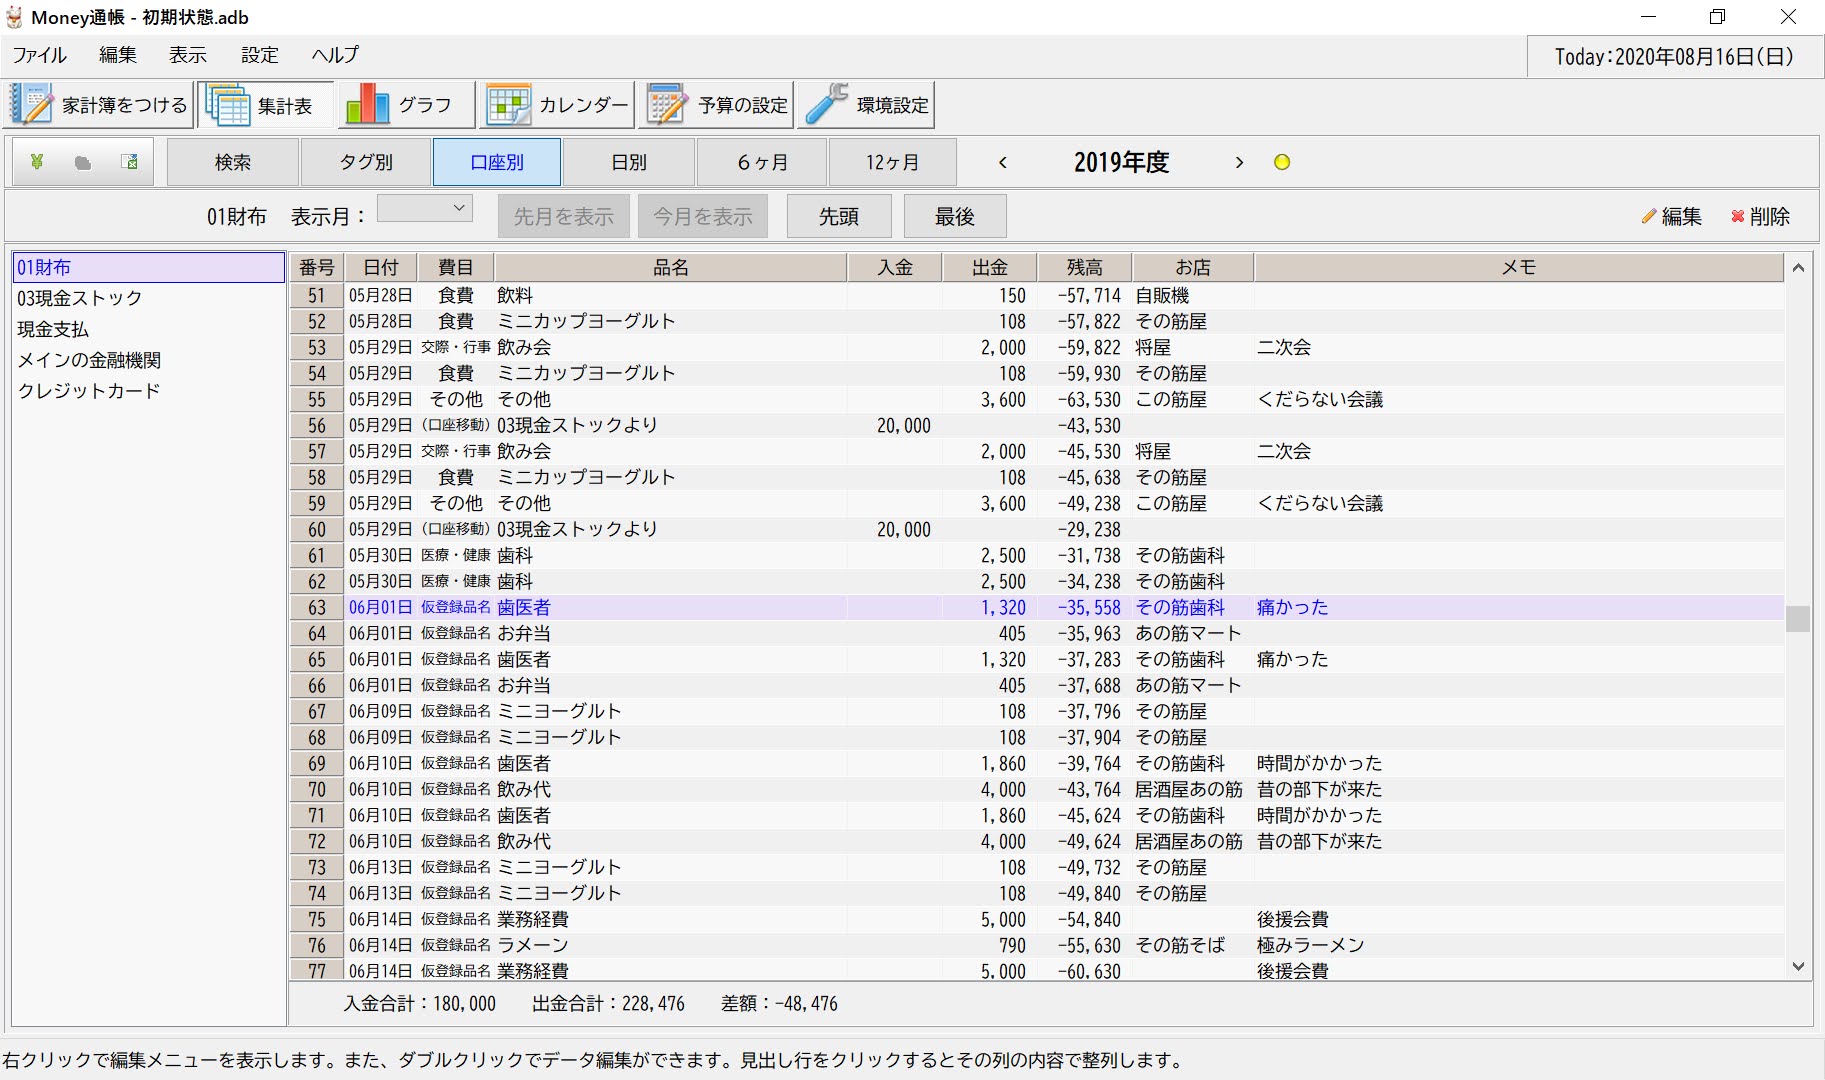This screenshot has width=1825, height=1080.
Task: Select the 現金支払 account
Action: pos(149,329)
